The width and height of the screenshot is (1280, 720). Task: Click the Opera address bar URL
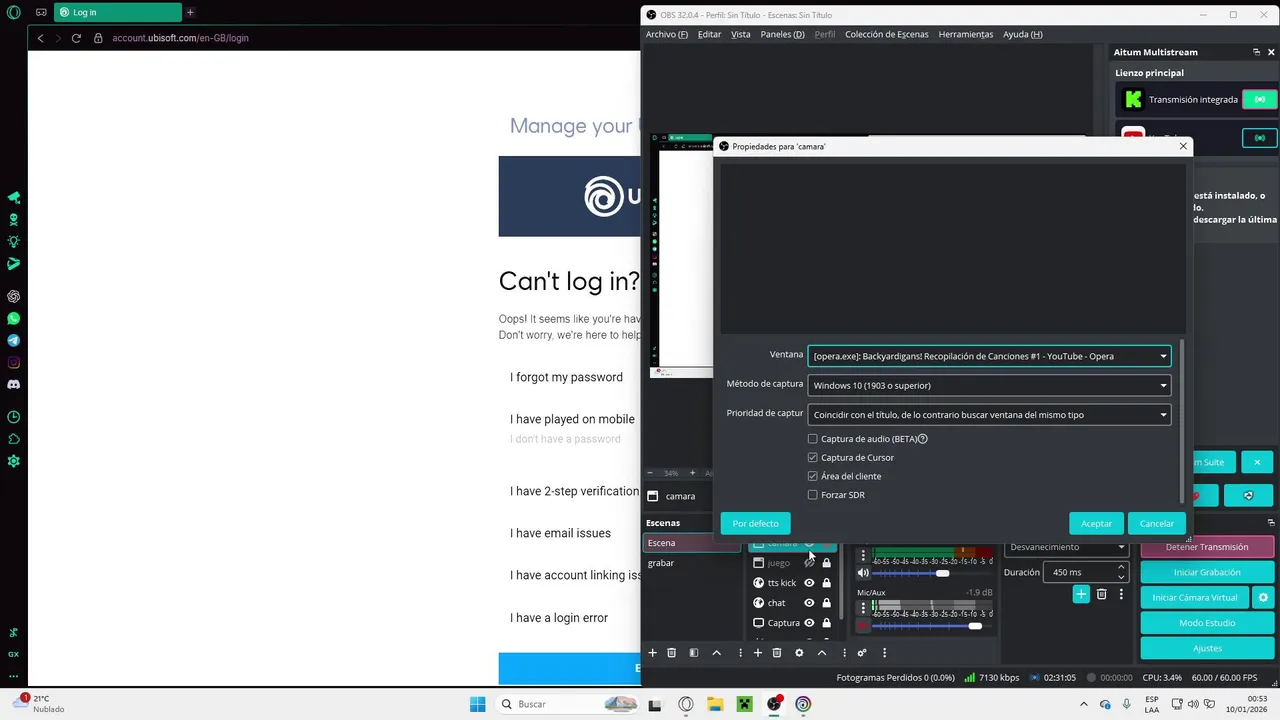(180, 38)
